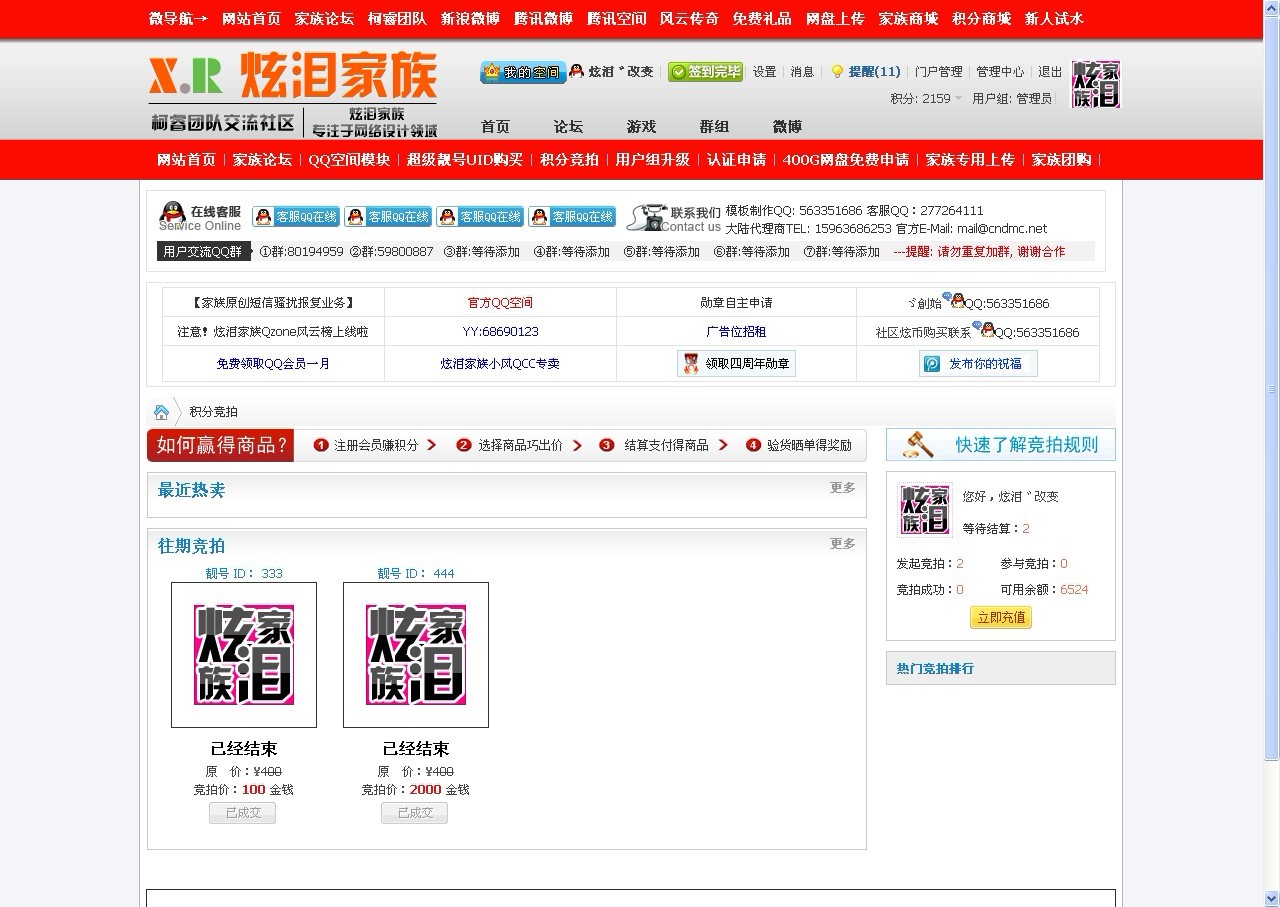
Task: Open 我的空间 button with crown icon
Action: (x=523, y=72)
